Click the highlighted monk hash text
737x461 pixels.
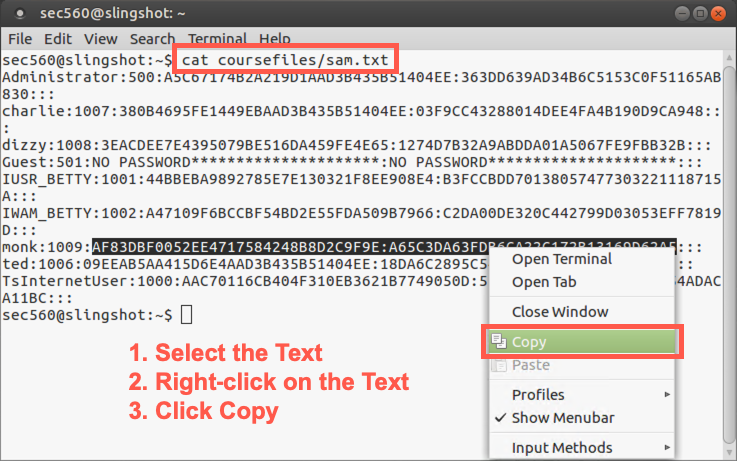(384, 247)
